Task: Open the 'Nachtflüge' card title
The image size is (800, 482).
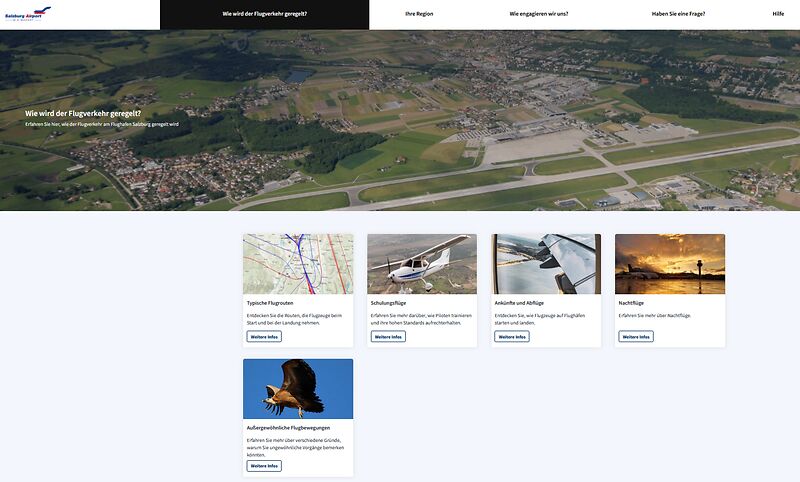Action: point(633,302)
